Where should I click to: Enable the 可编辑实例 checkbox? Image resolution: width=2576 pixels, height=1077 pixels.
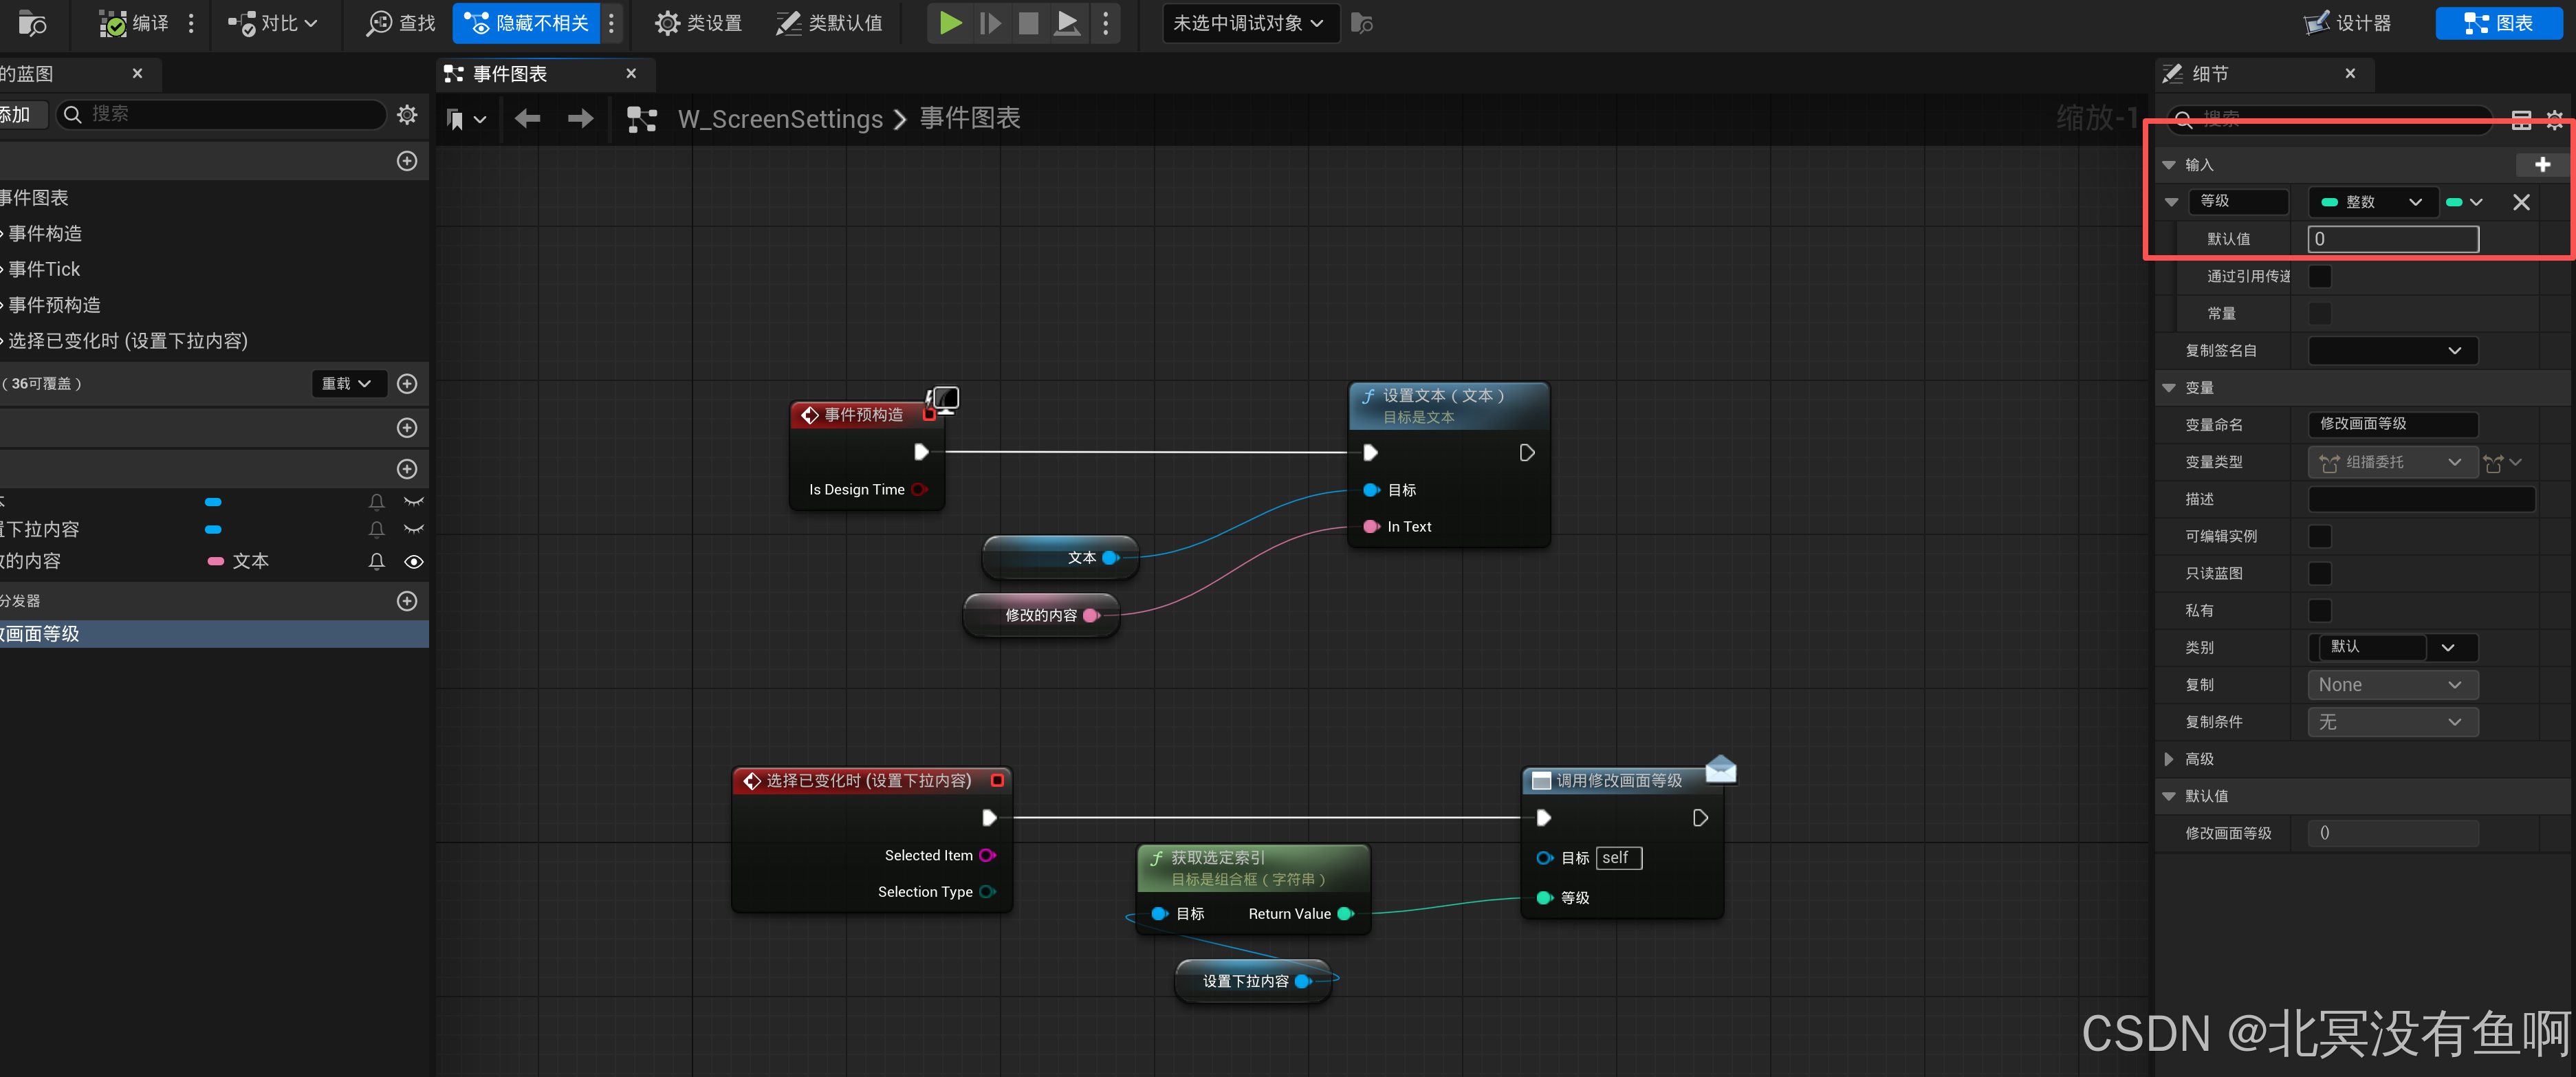(2320, 536)
